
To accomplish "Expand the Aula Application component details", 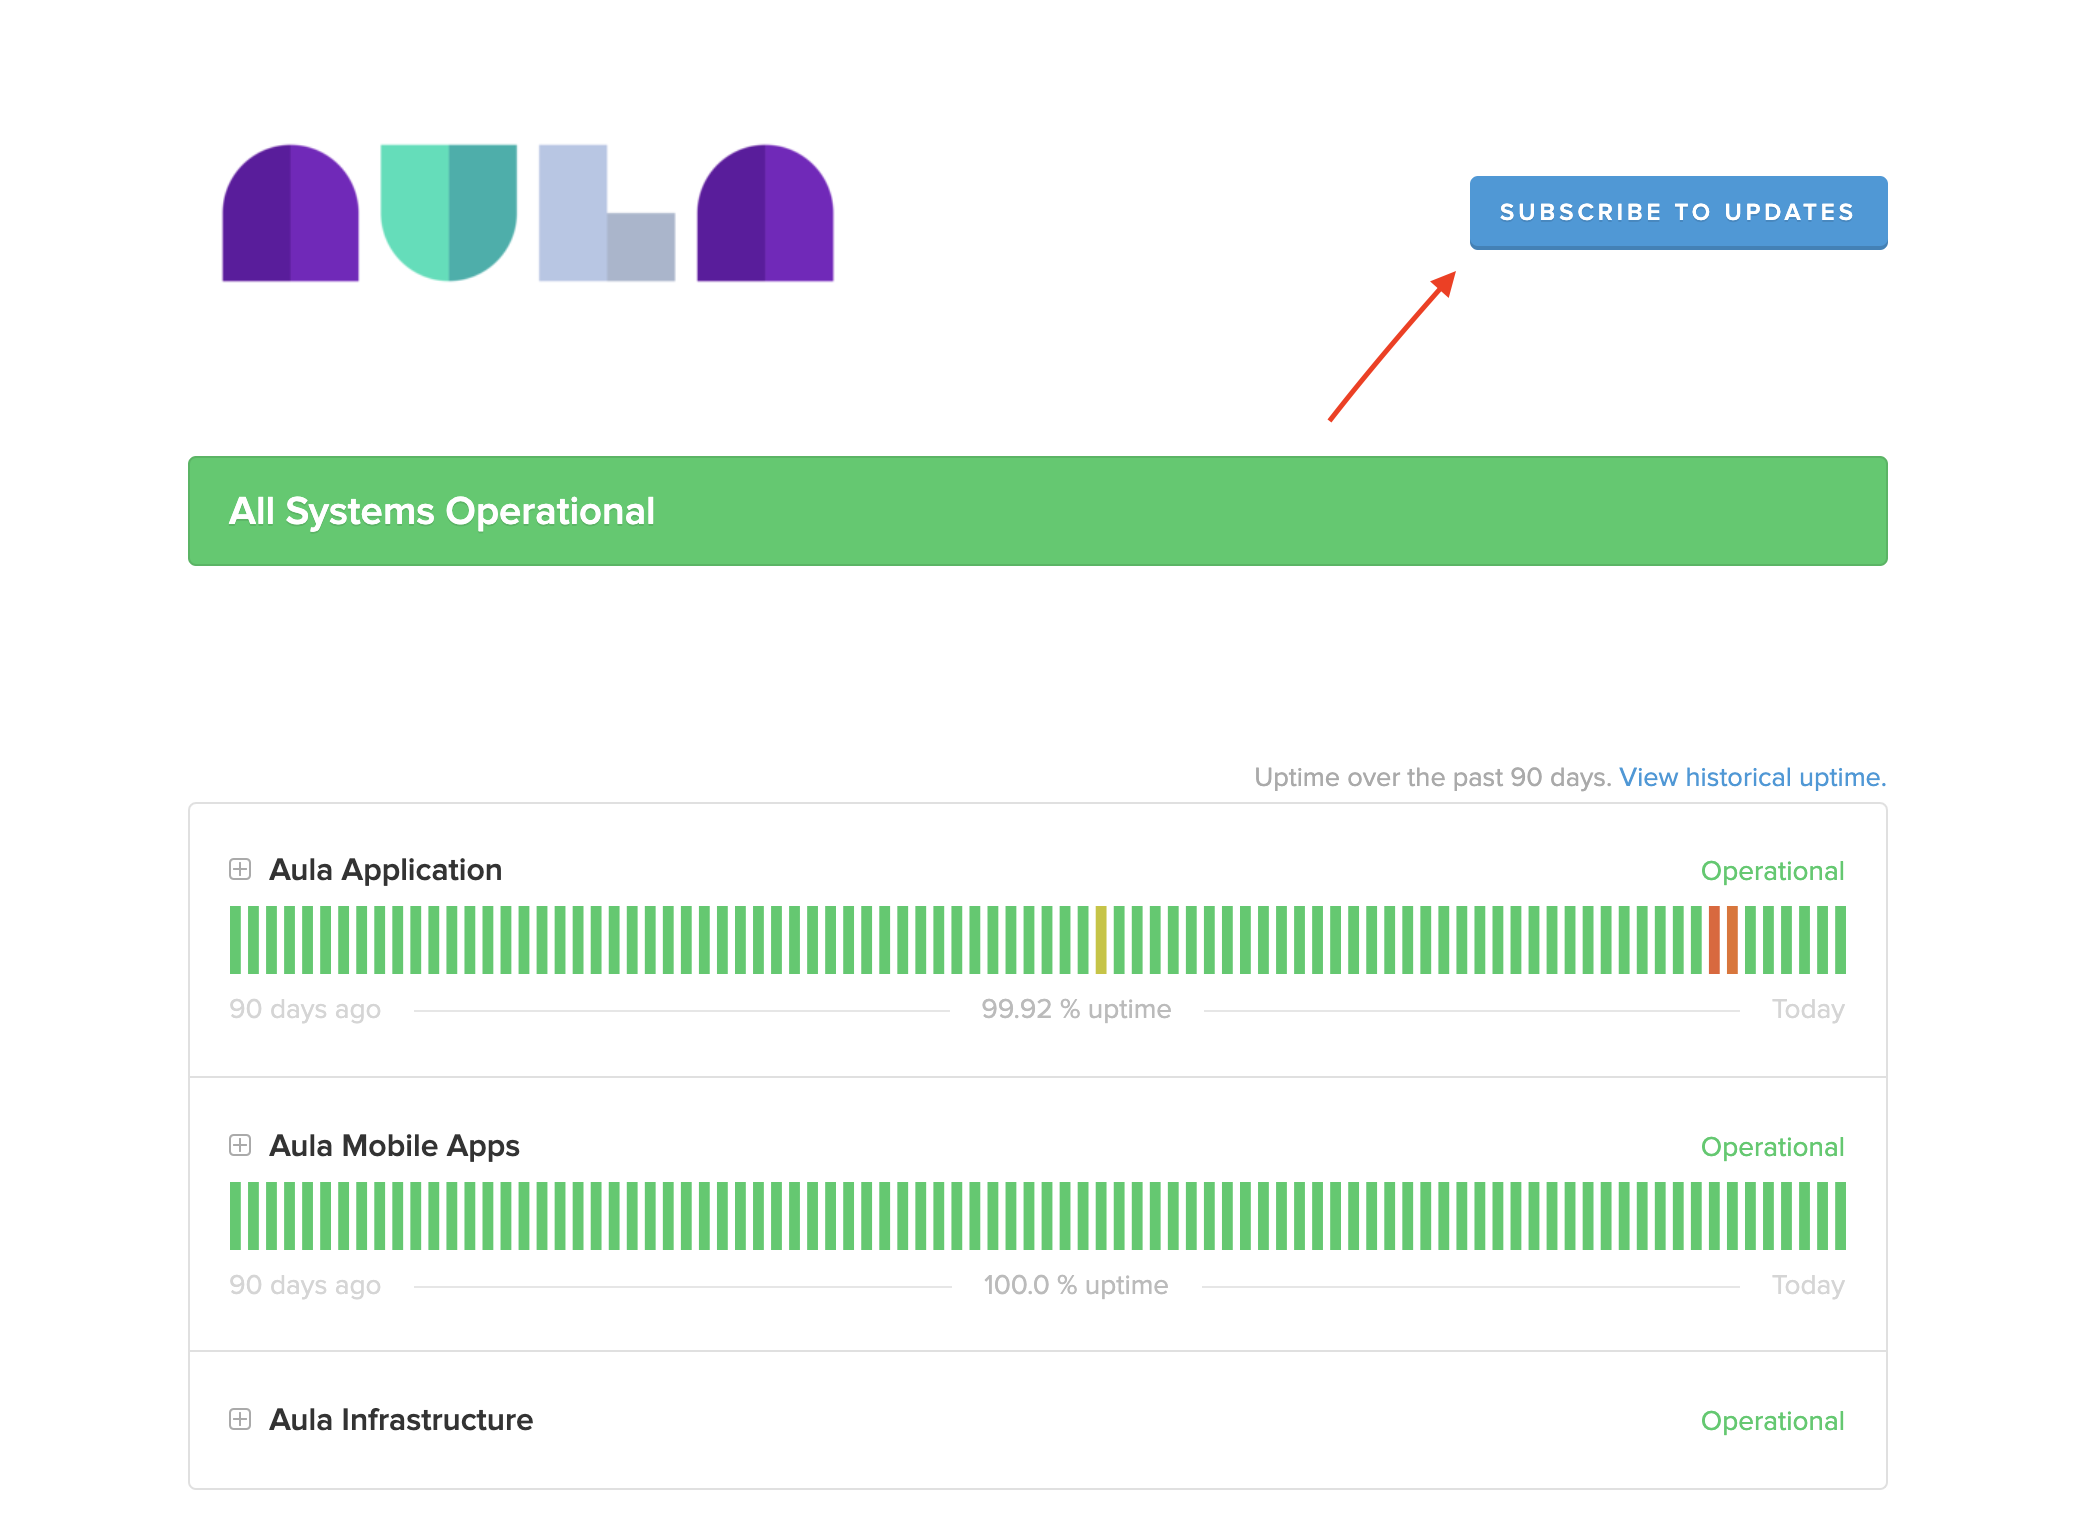I will [239, 871].
